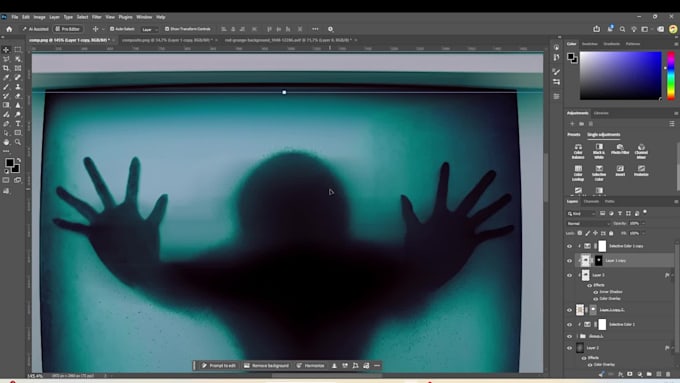Add a Selective Color adjustment
680x383 pixels.
(599, 173)
